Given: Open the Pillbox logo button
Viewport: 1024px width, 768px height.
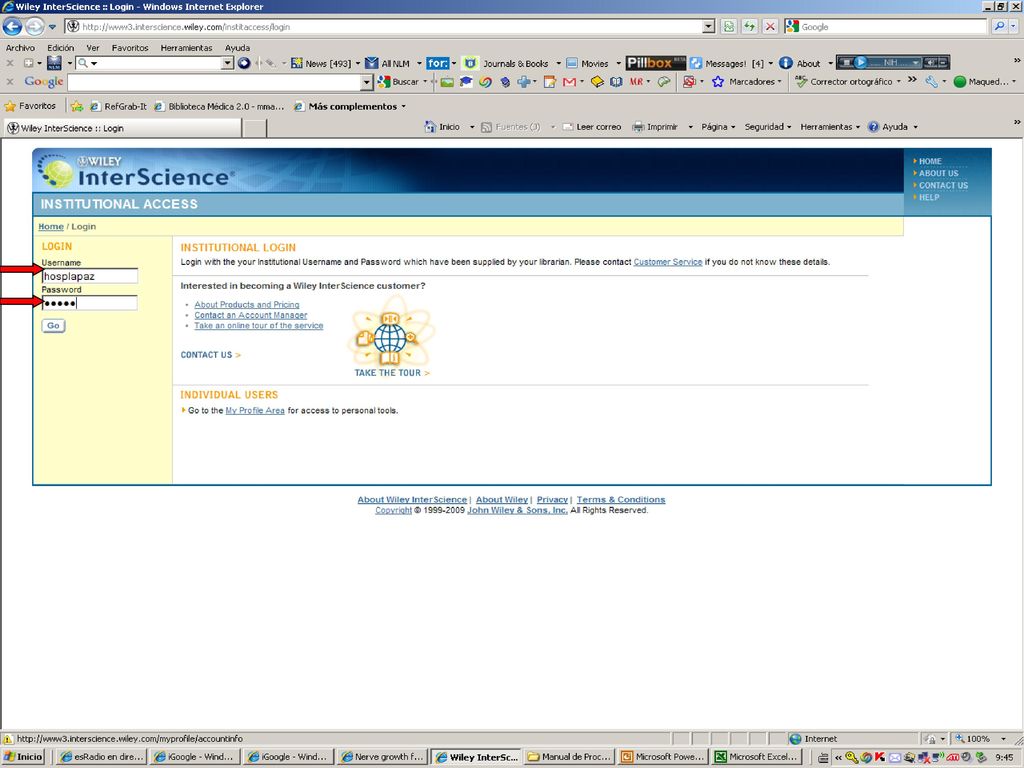Looking at the screenshot, I should [655, 63].
